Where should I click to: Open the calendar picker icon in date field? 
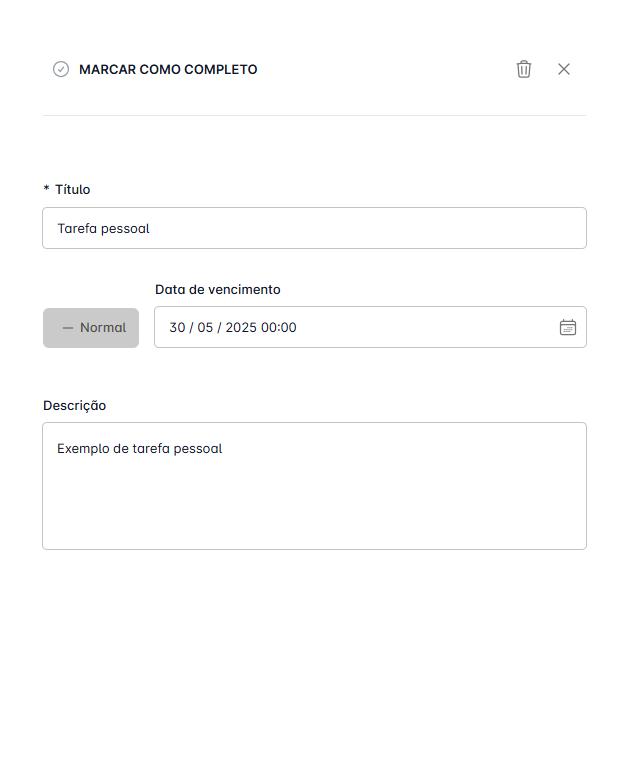(568, 327)
